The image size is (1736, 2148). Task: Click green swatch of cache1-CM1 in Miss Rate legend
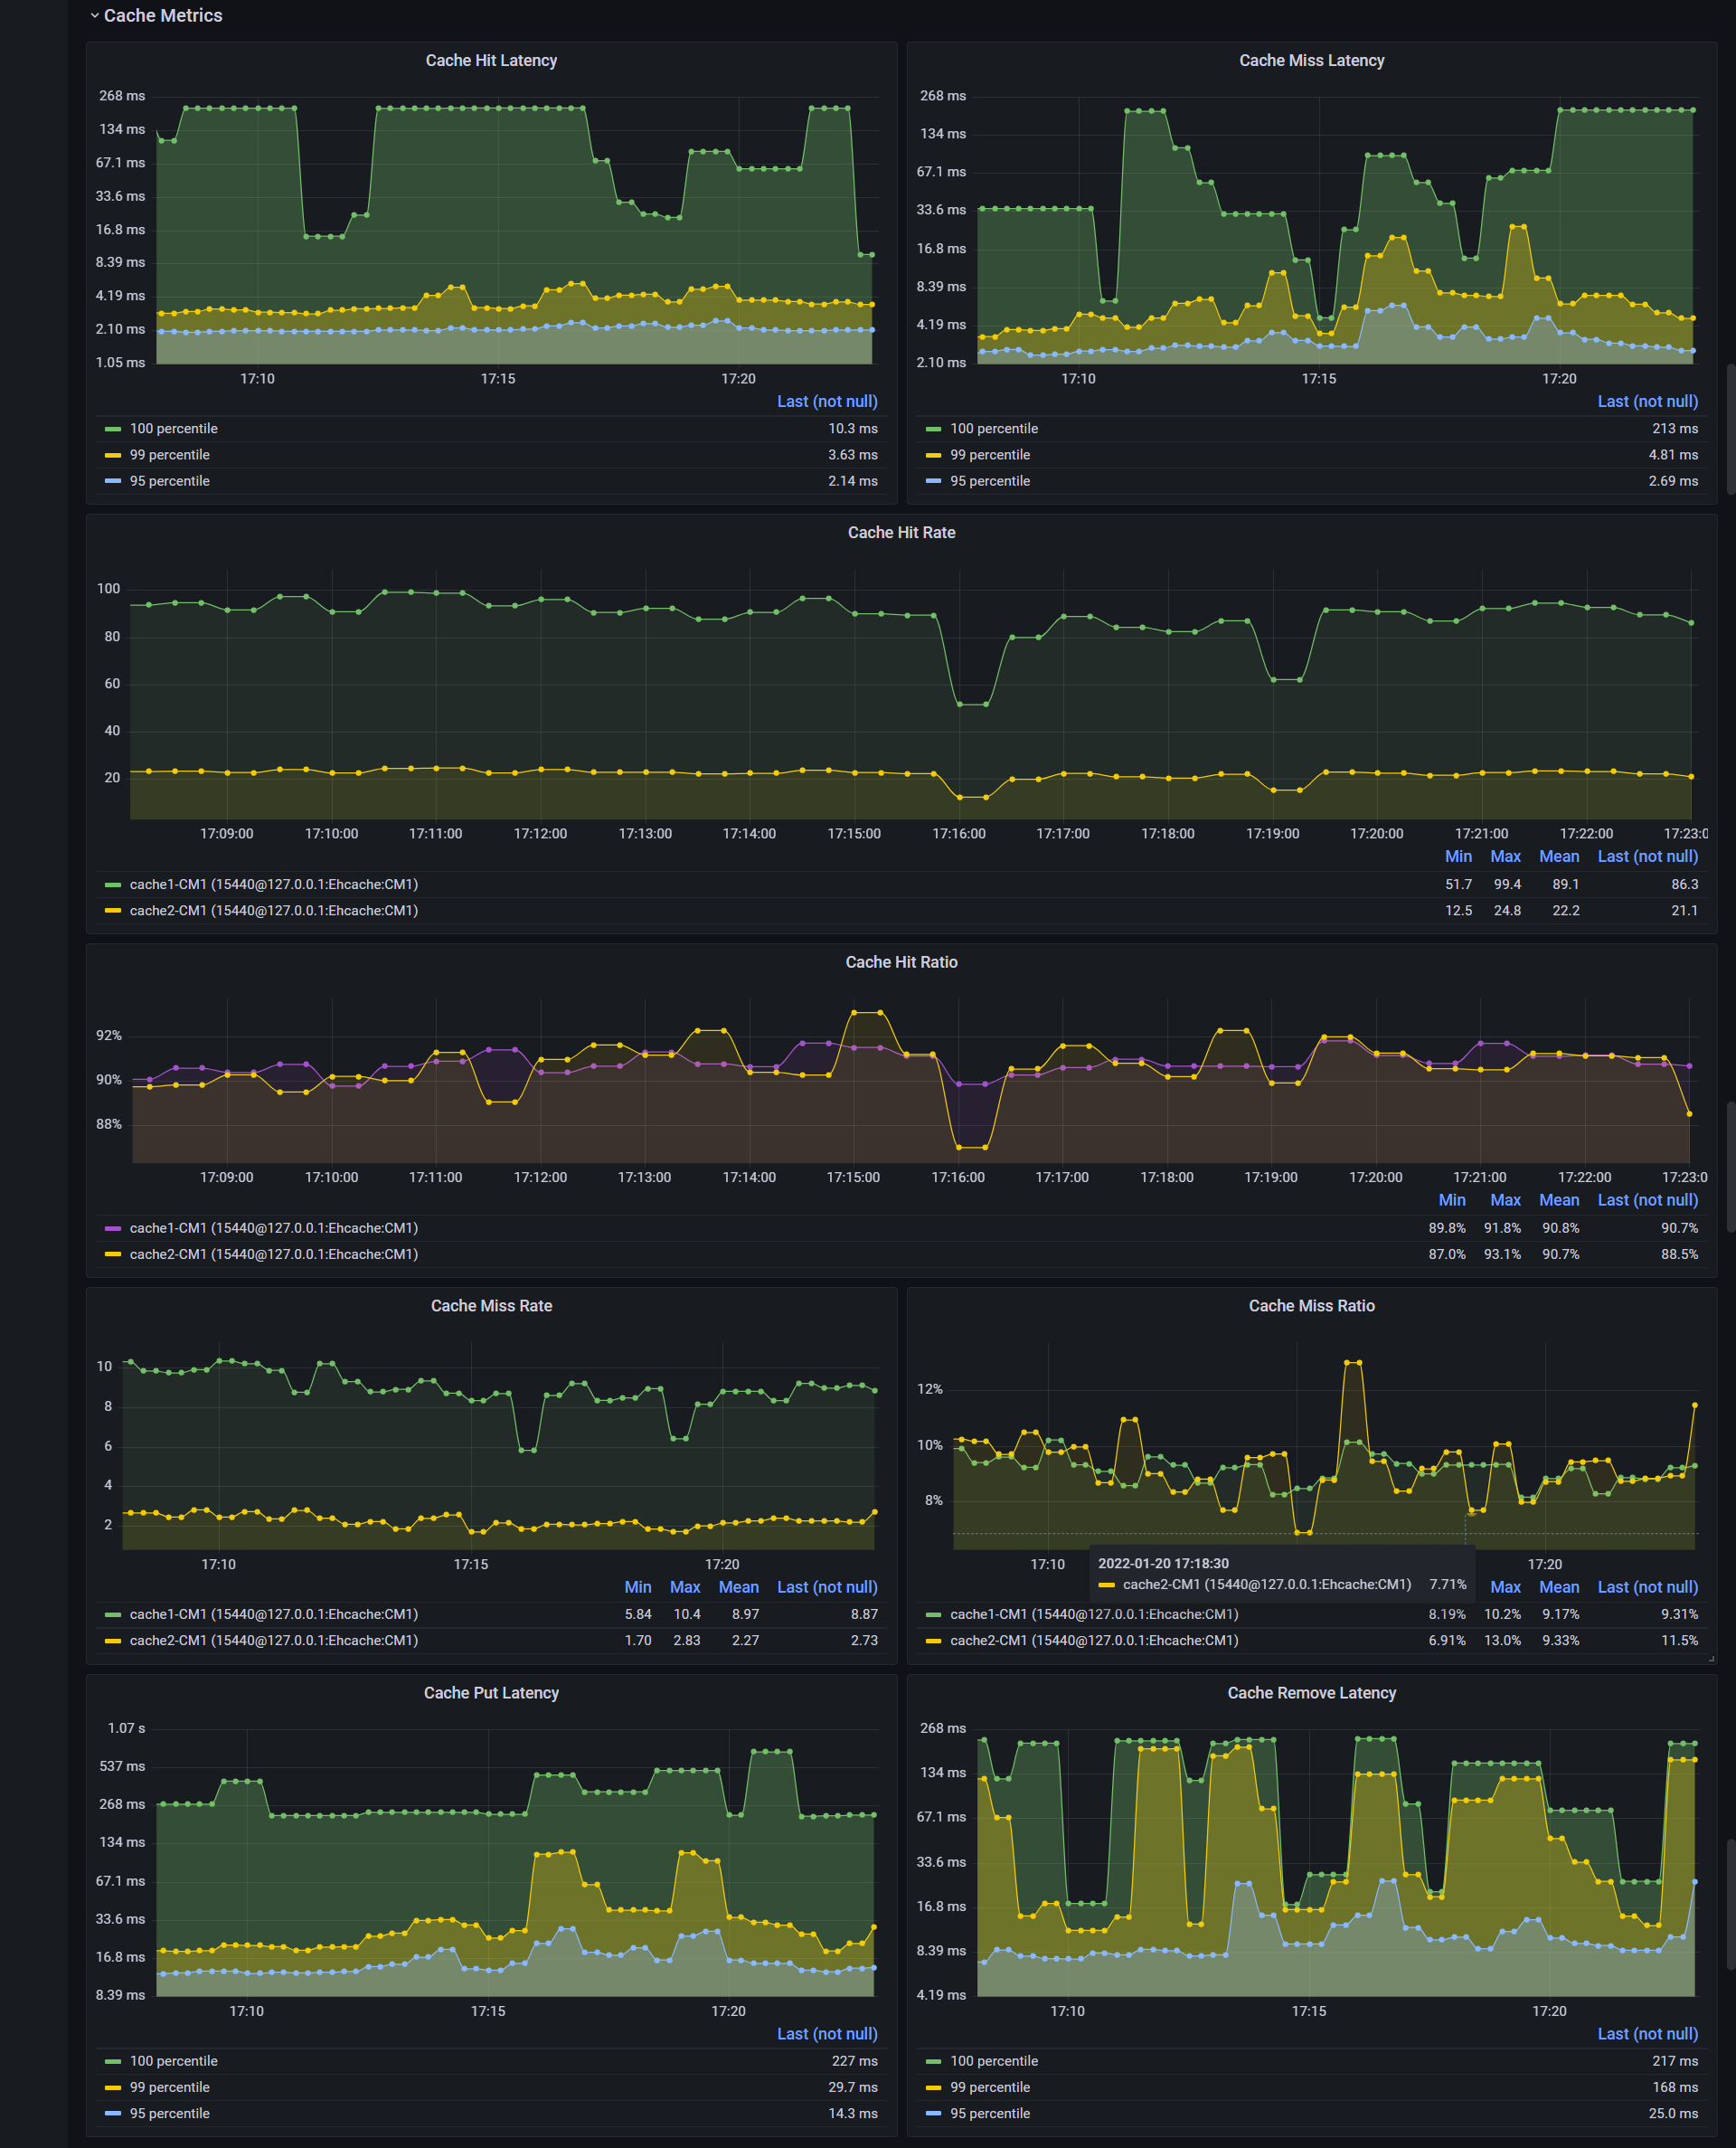[x=113, y=1614]
